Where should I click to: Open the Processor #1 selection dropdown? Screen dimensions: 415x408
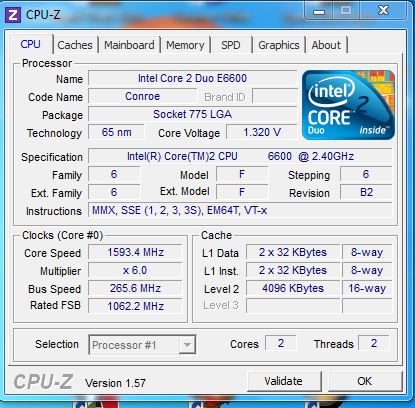(x=142, y=345)
